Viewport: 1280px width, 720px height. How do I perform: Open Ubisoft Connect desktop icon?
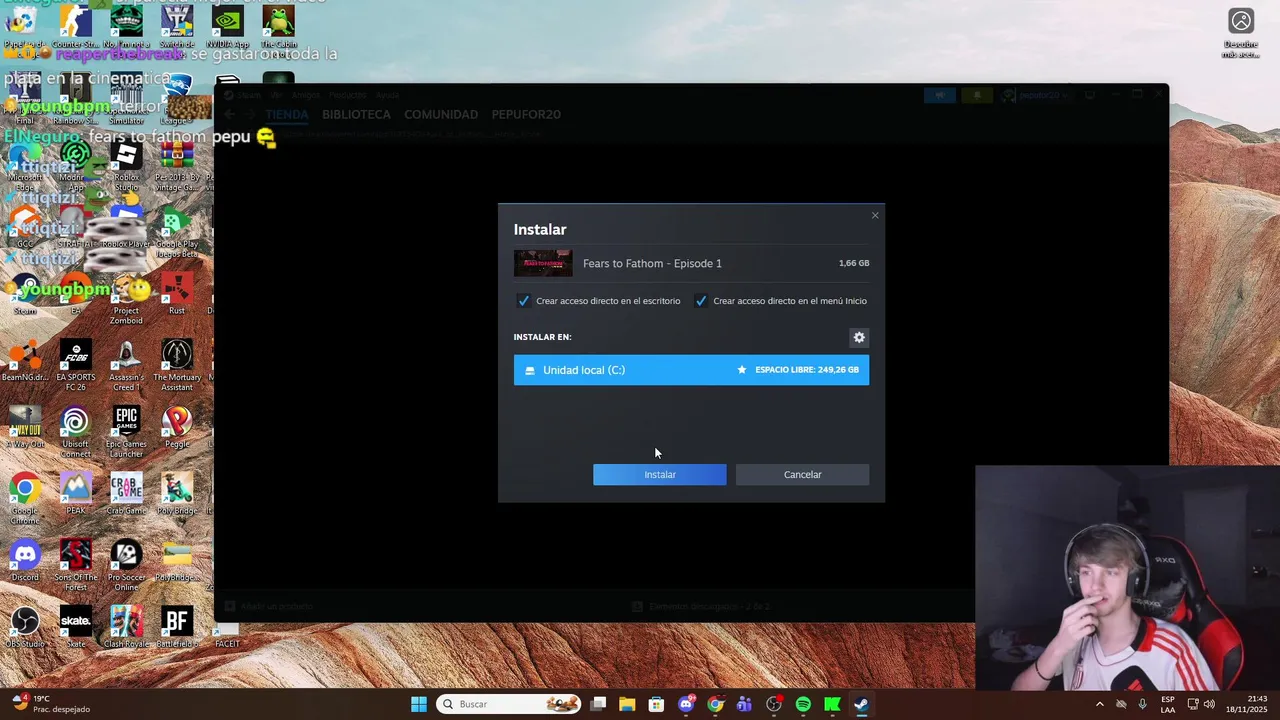click(x=75, y=432)
